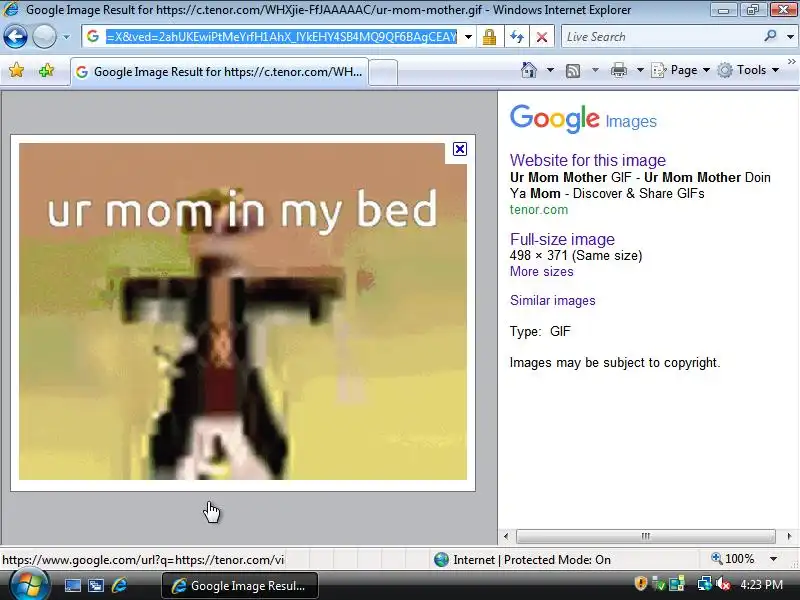
Task: Open Website for this image link
Action: [x=588, y=160]
